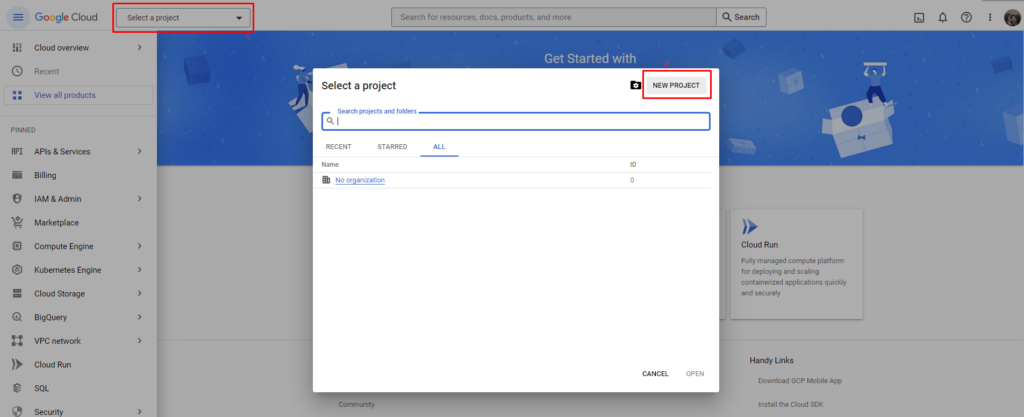The height and width of the screenshot is (417, 1024).
Task: Activate Cloud Shell terminal icon
Action: [919, 17]
